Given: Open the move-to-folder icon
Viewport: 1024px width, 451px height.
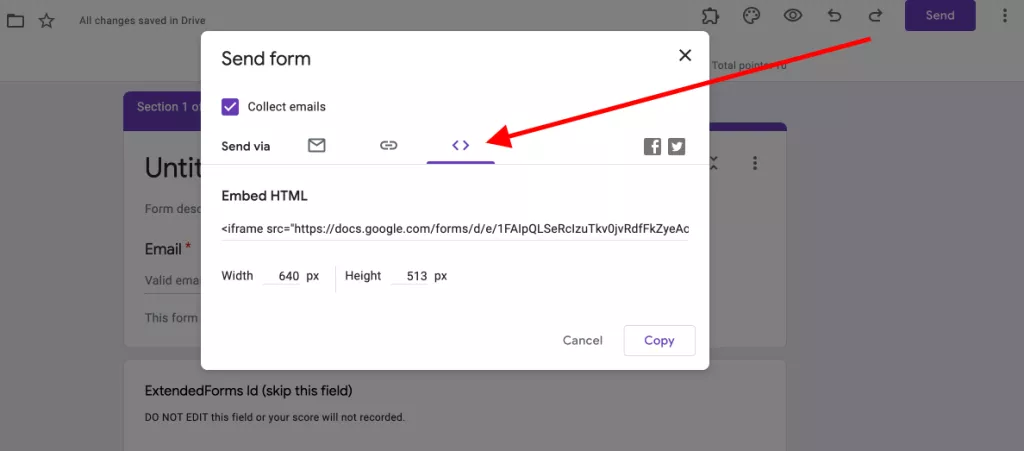Looking at the screenshot, I should pos(15,21).
